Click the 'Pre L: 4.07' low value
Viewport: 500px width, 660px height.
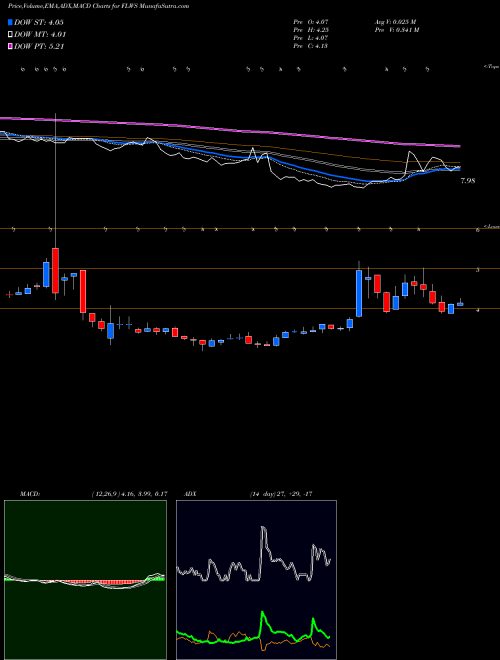(311, 38)
